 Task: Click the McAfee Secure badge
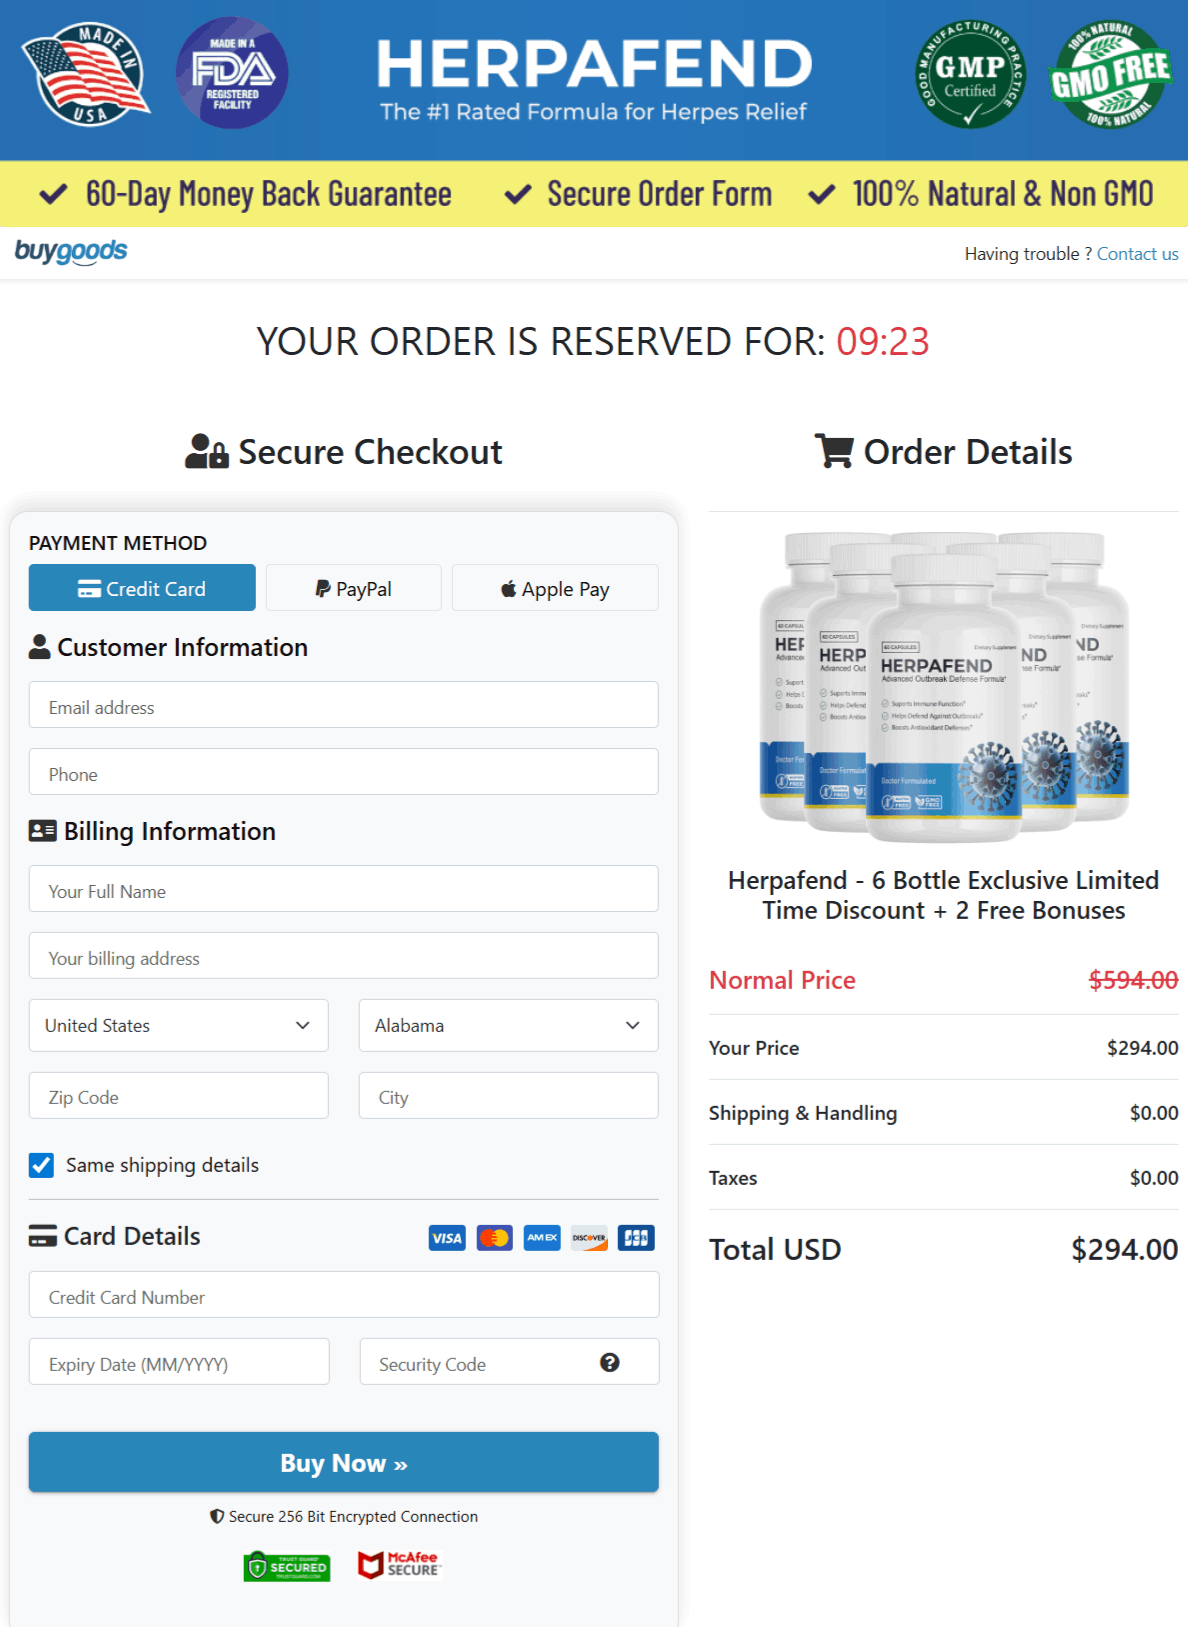pos(399,1565)
